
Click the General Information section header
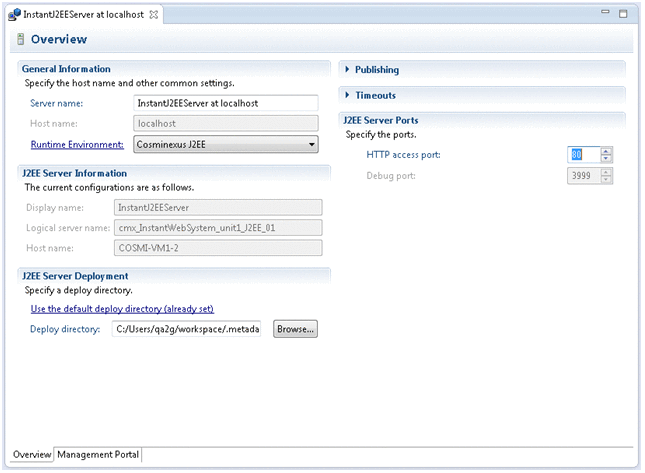[66, 69]
